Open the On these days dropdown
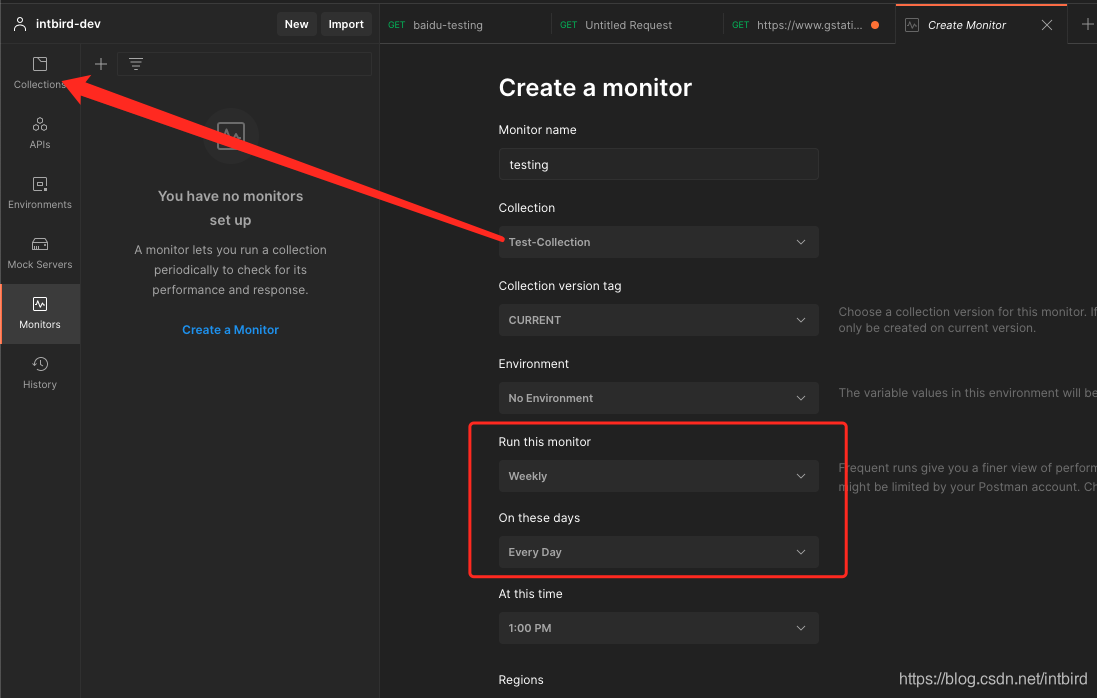 [x=658, y=552]
